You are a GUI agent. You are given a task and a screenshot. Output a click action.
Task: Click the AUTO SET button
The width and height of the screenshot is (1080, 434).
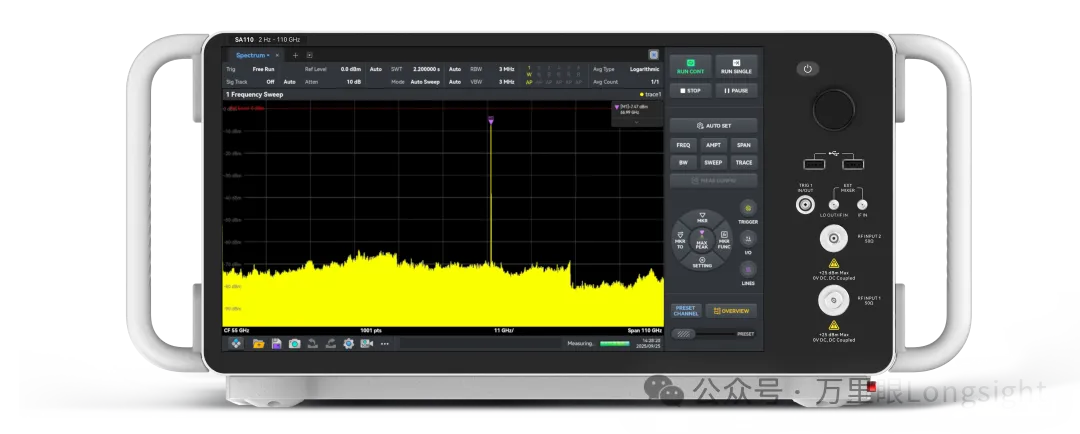[714, 126]
